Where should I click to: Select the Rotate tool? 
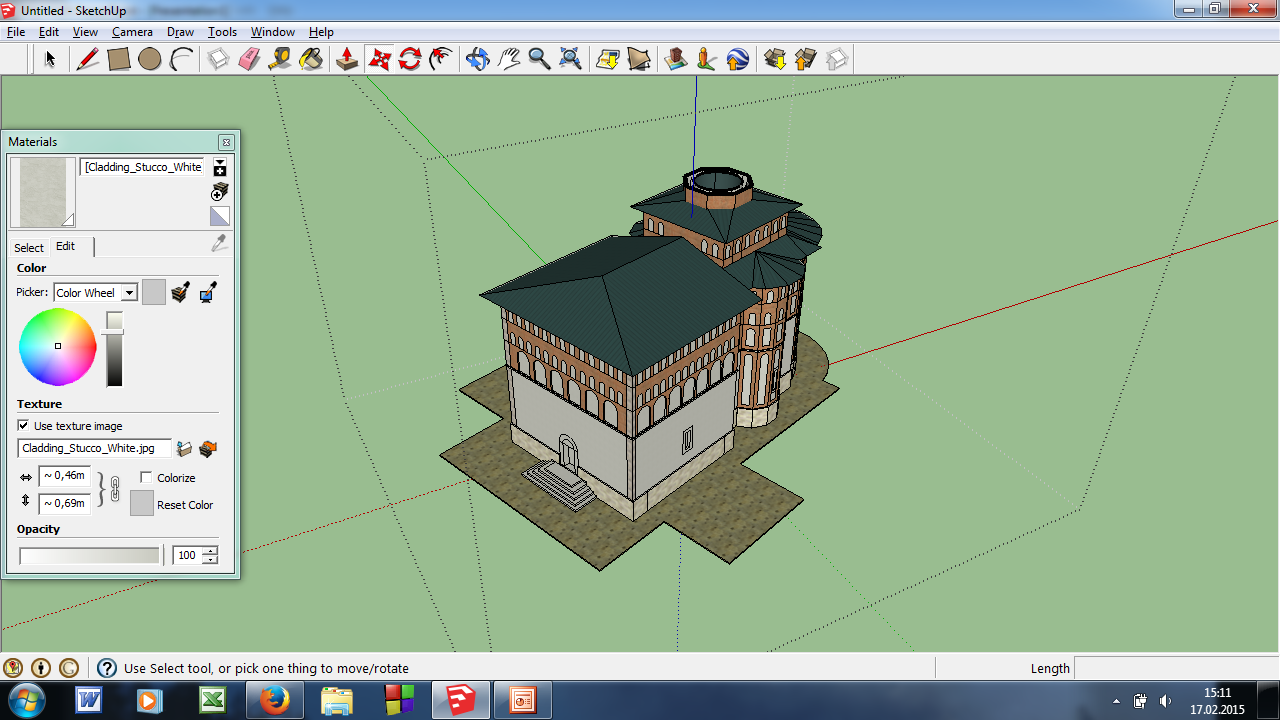[409, 59]
